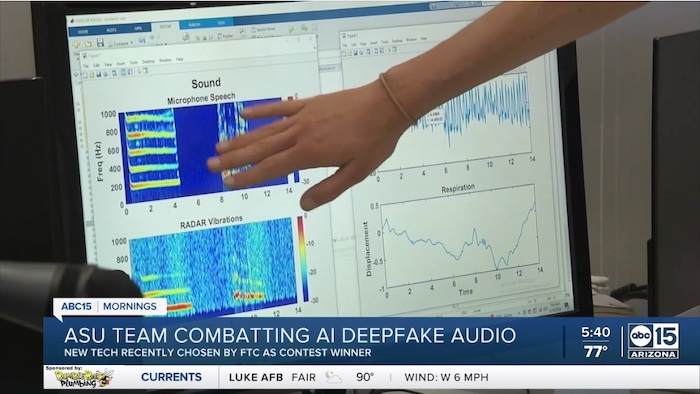
Task: Switch to the APPS ribbon tab
Action: tap(138, 29)
